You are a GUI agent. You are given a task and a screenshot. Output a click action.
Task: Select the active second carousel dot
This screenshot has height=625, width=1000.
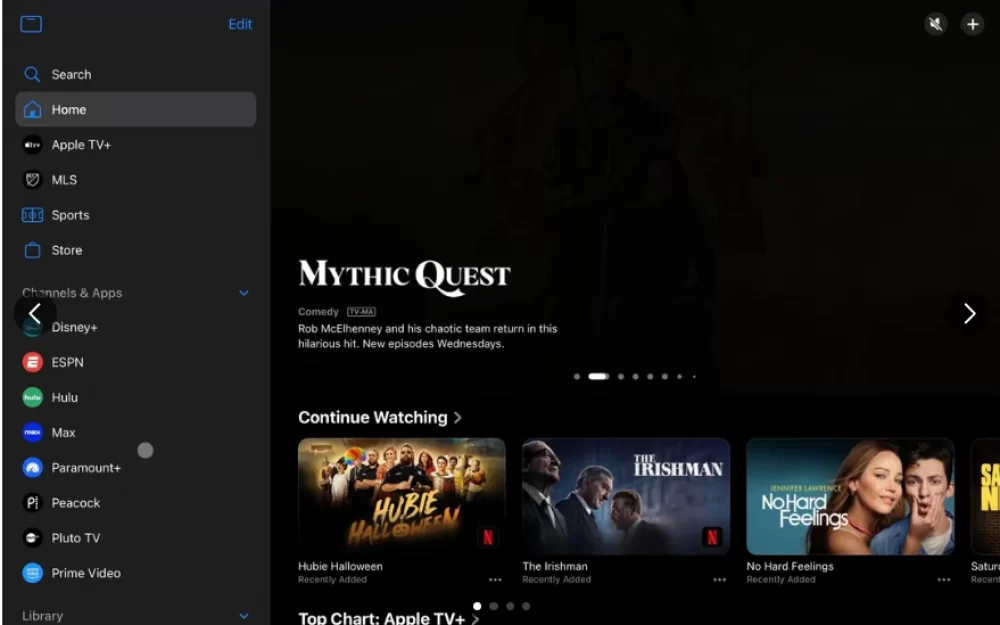point(598,376)
